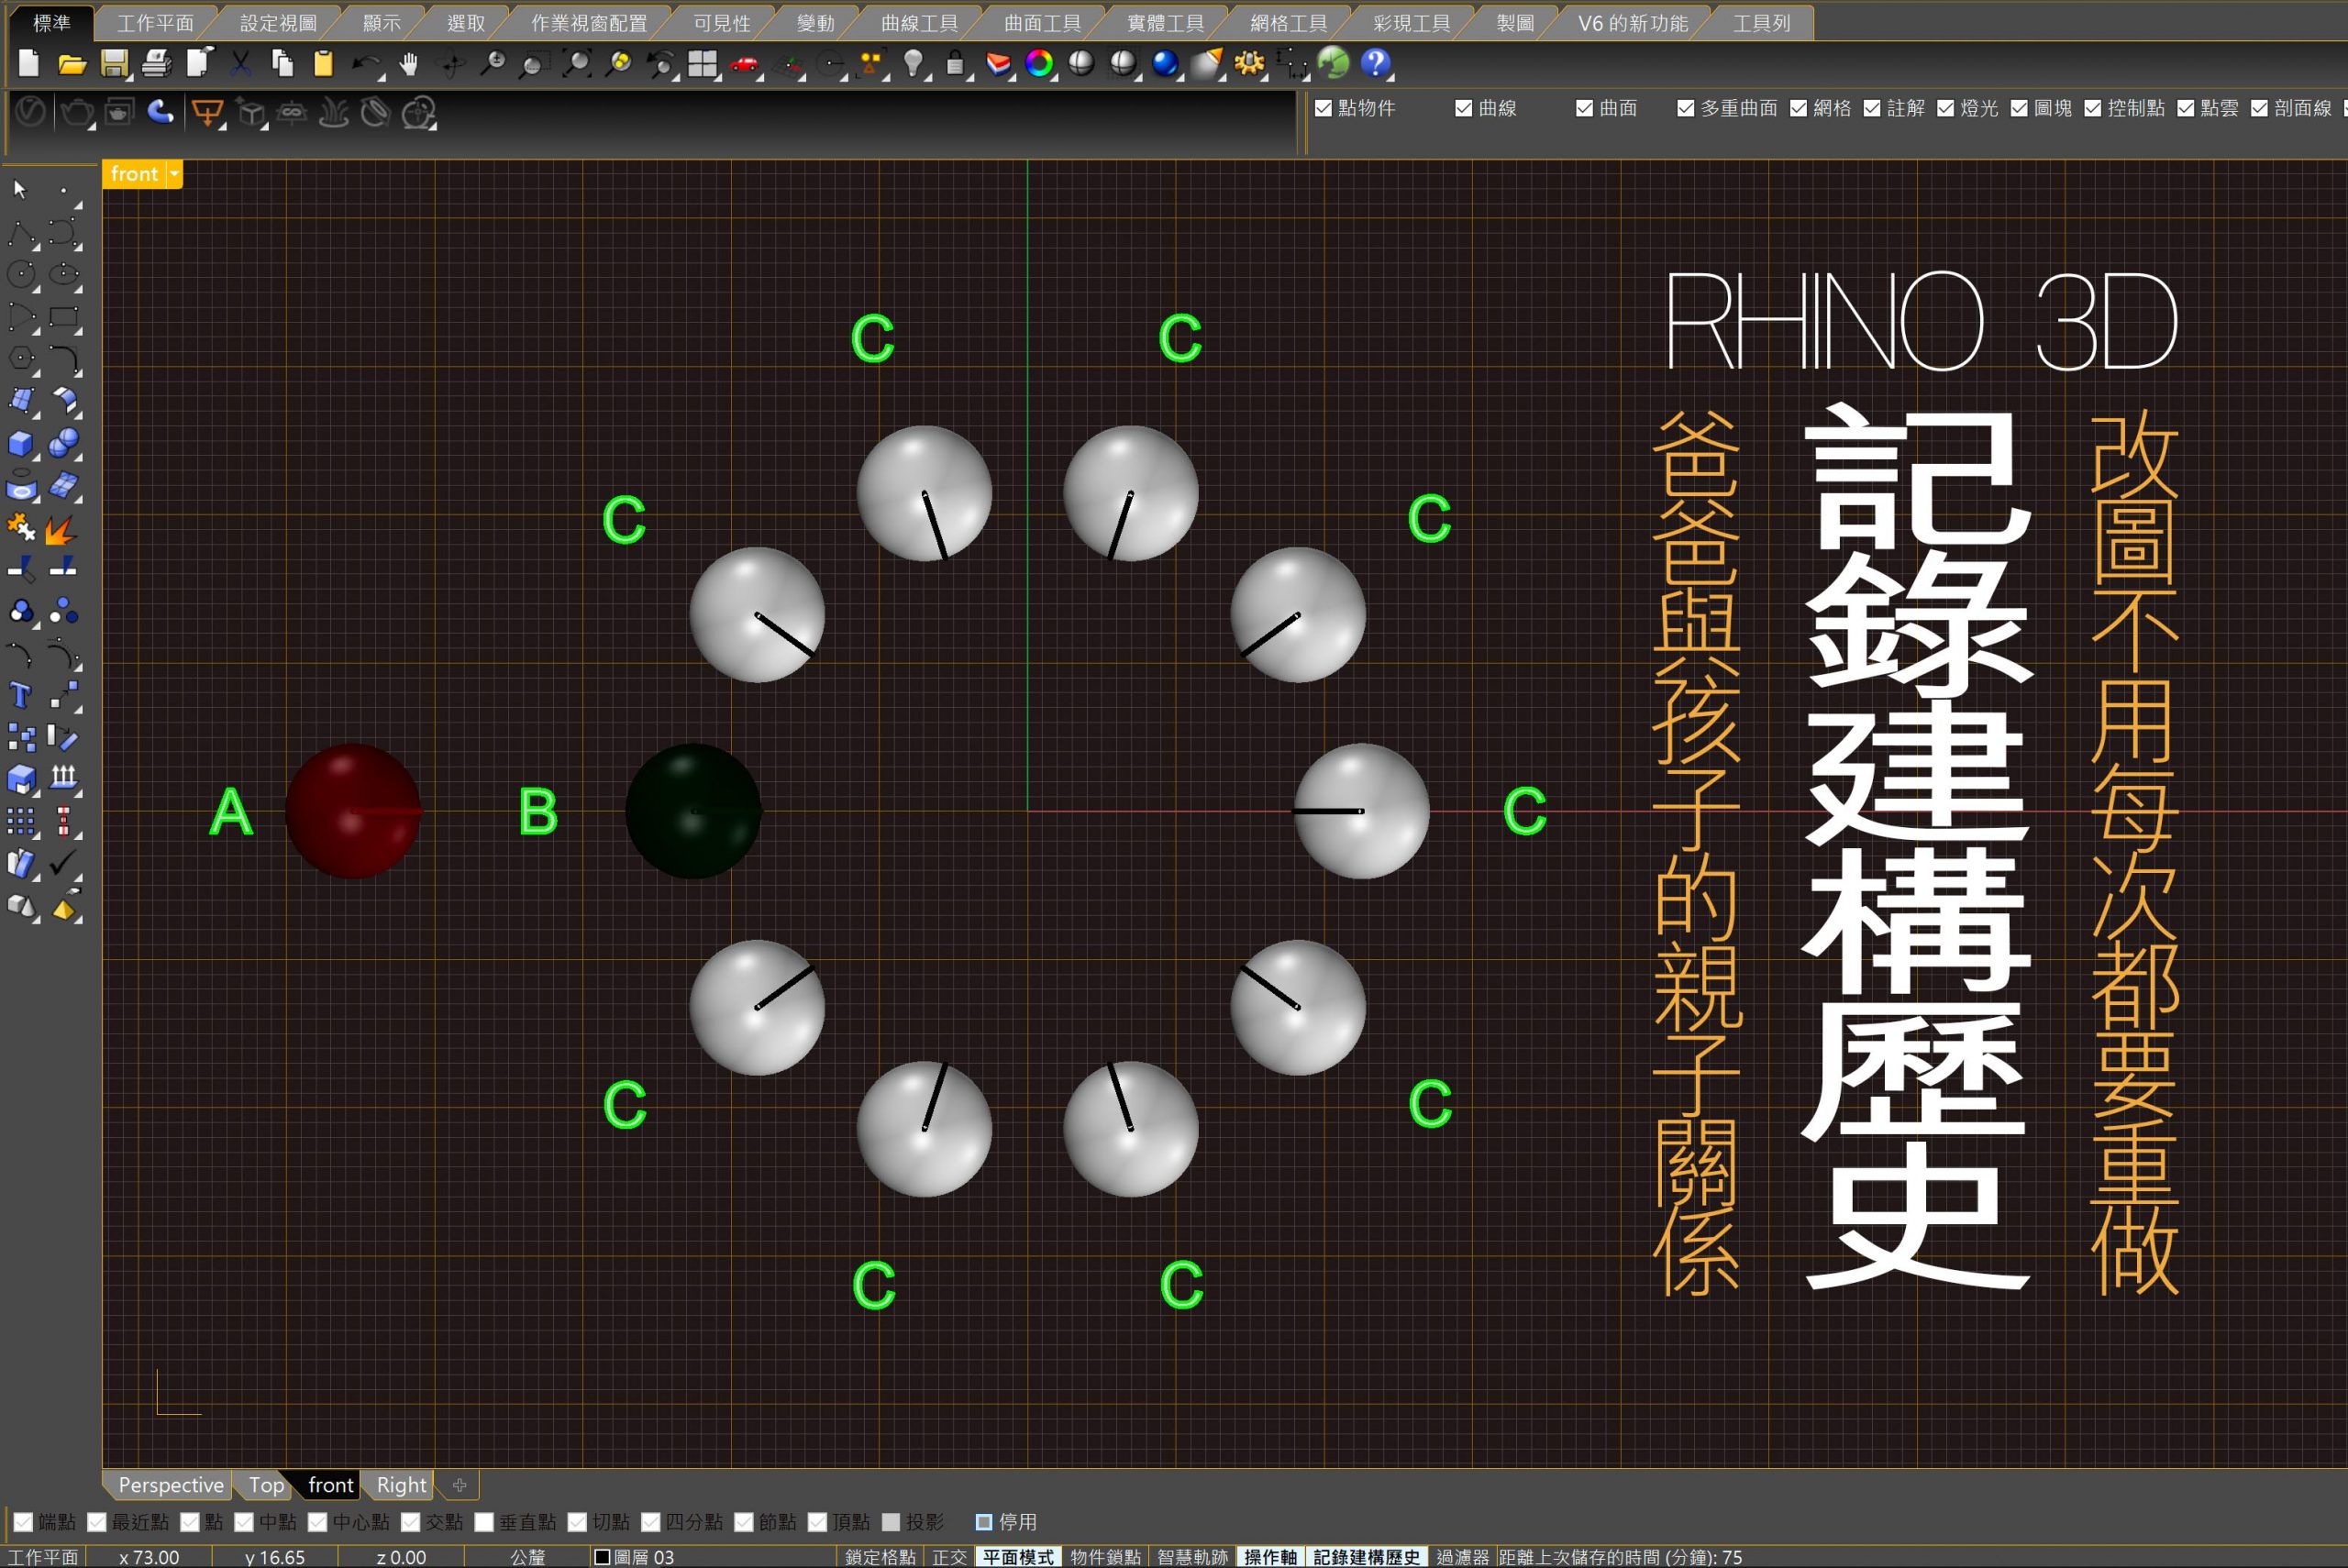Enable the 垂直點 object snap checkbox
The image size is (2348, 1568).
484,1522
